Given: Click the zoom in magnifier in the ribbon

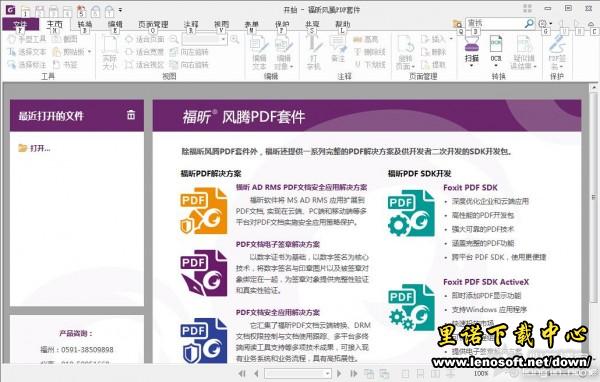Looking at the screenshot, I should tap(234, 39).
